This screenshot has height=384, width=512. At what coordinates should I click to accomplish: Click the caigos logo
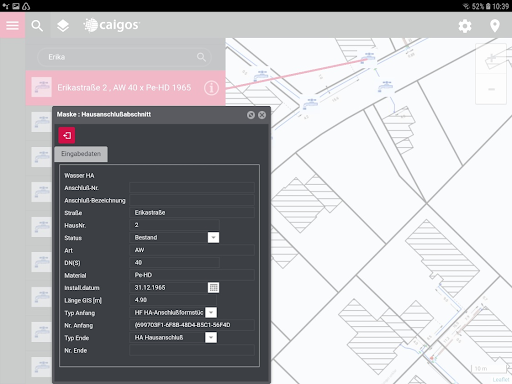(x=112, y=25)
